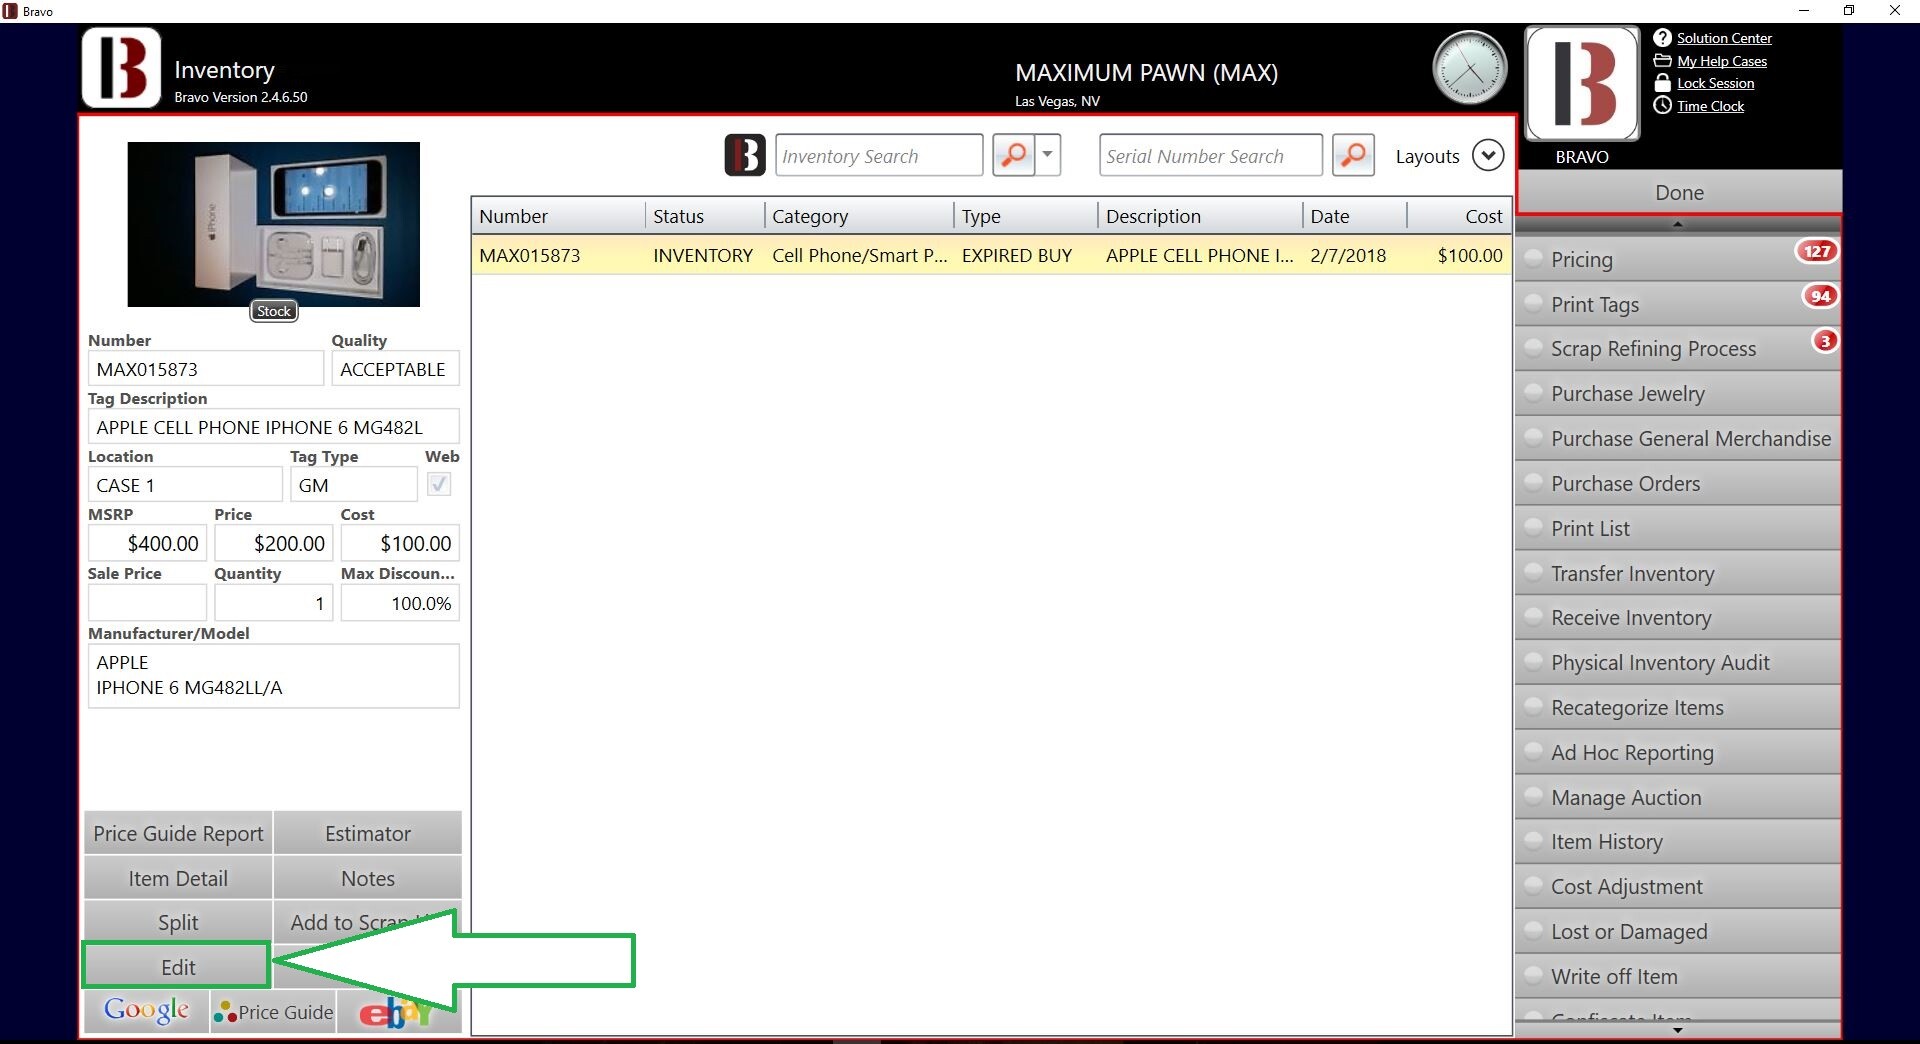Click the Notes button
Image resolution: width=1920 pixels, height=1044 pixels.
coord(368,878)
